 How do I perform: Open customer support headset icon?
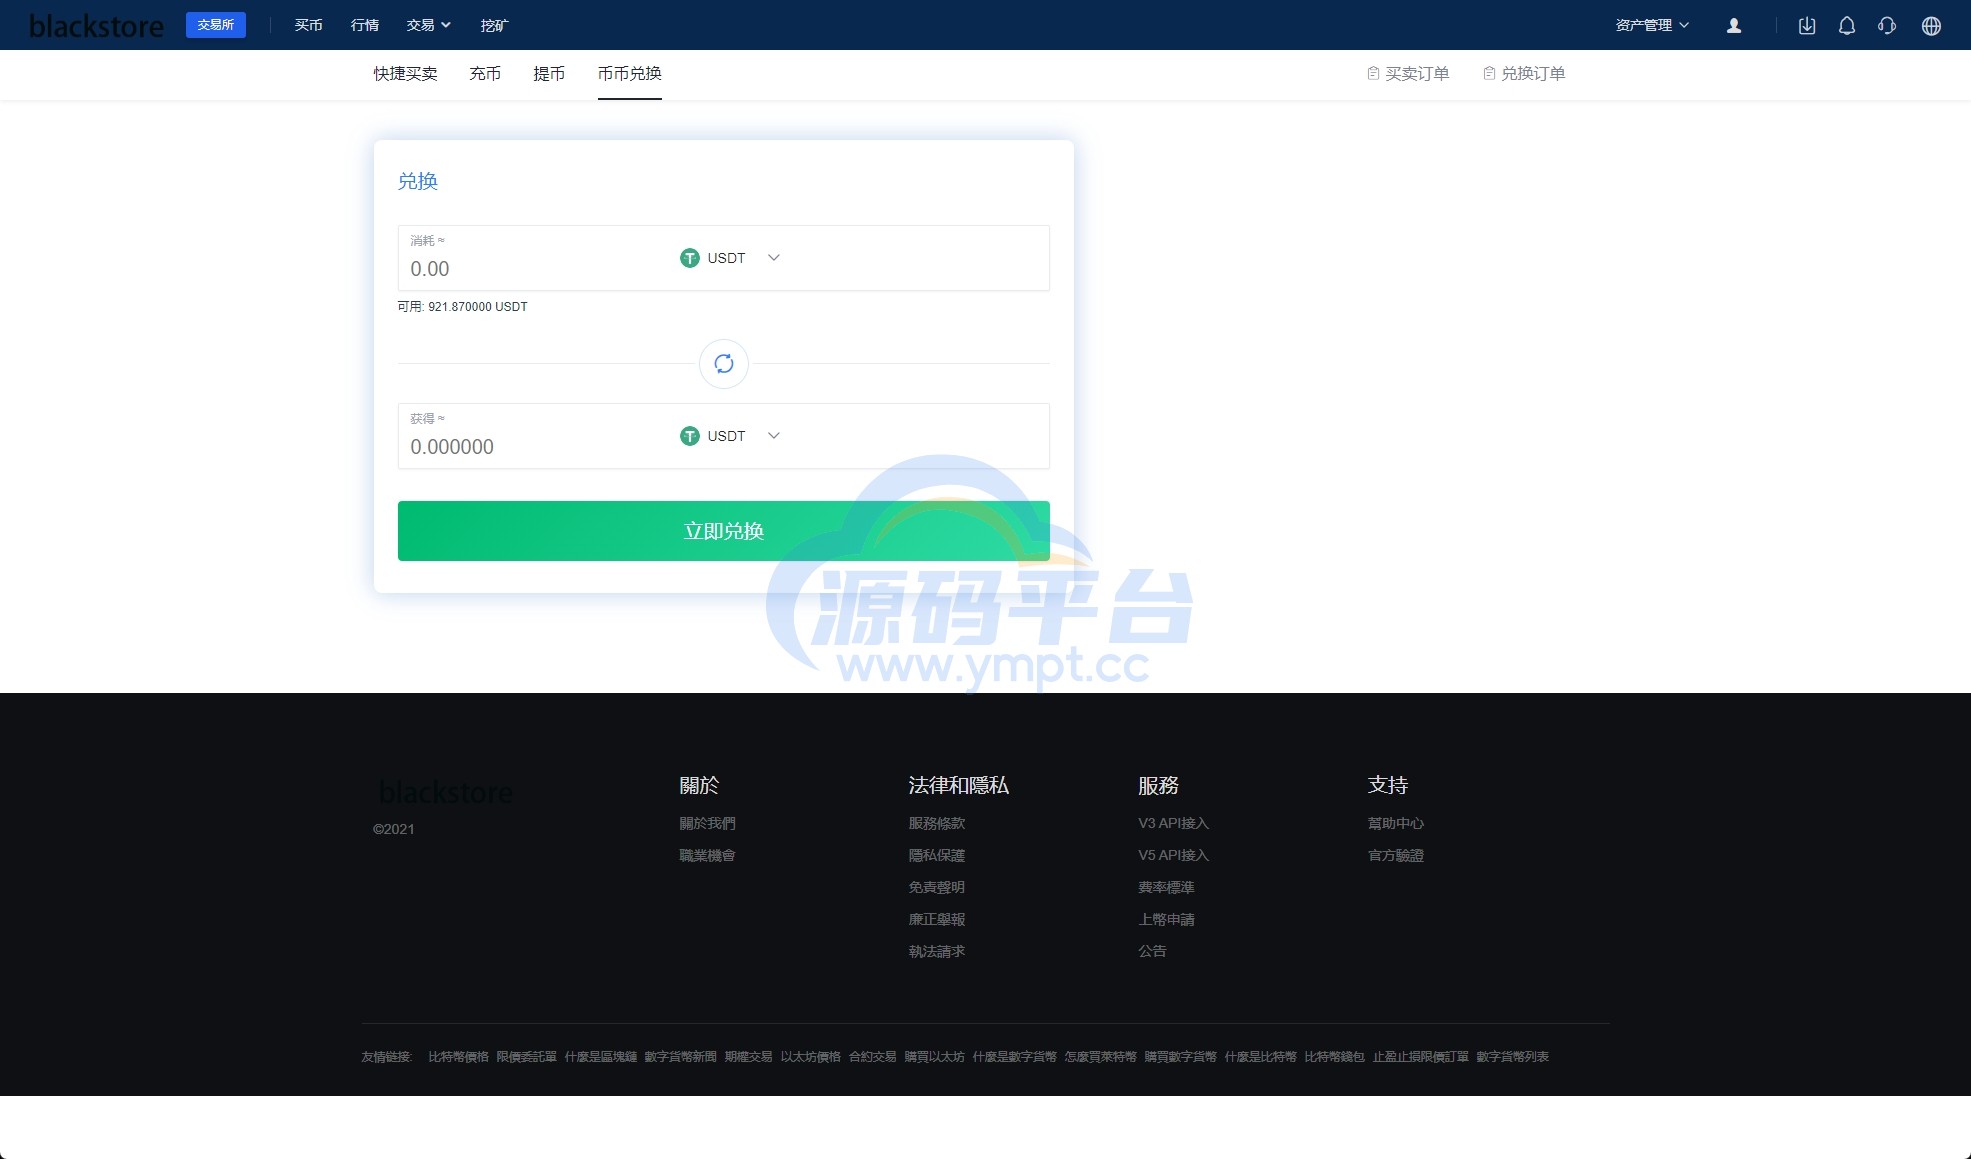(1887, 26)
